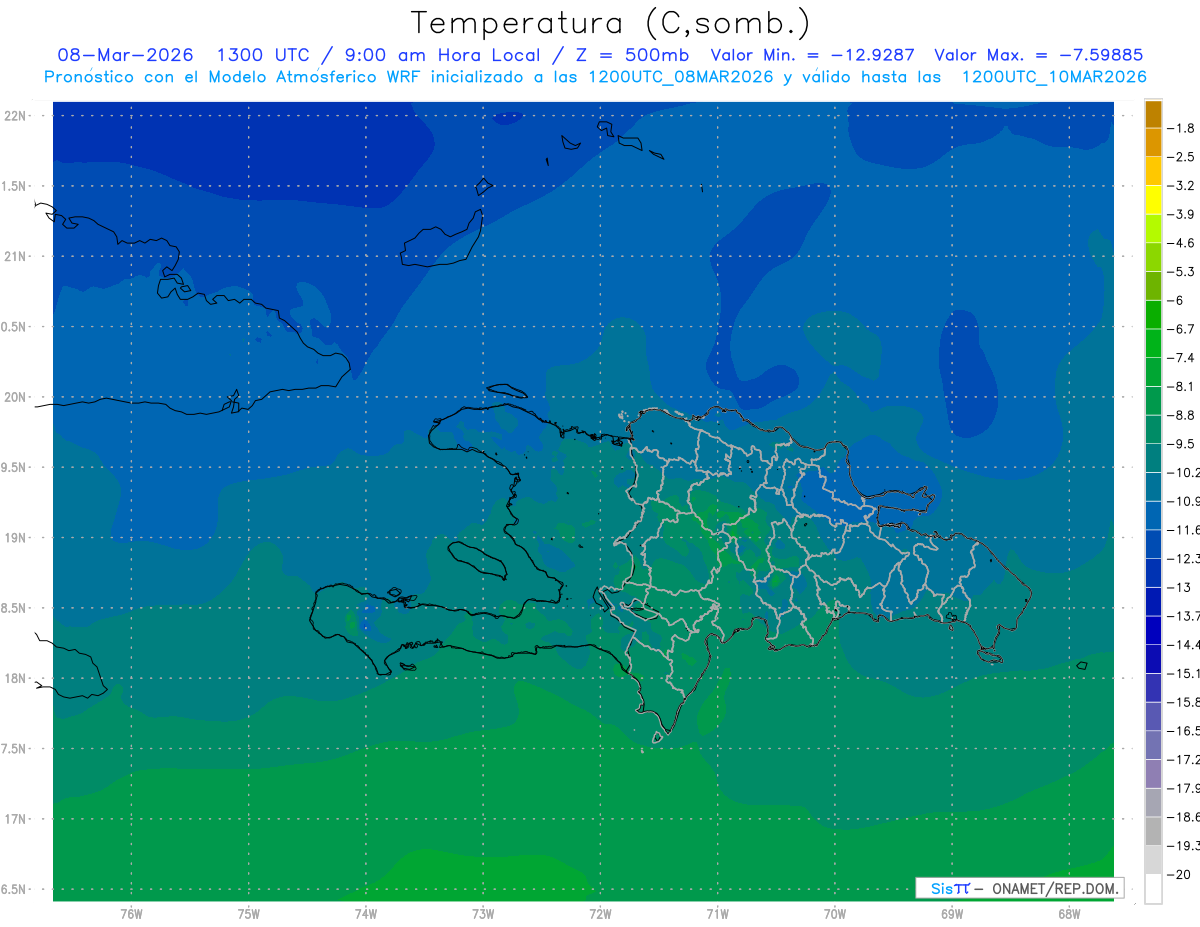1200x927 pixels.
Task: Click the "-2.5" legend value
Action: click(x=1181, y=157)
